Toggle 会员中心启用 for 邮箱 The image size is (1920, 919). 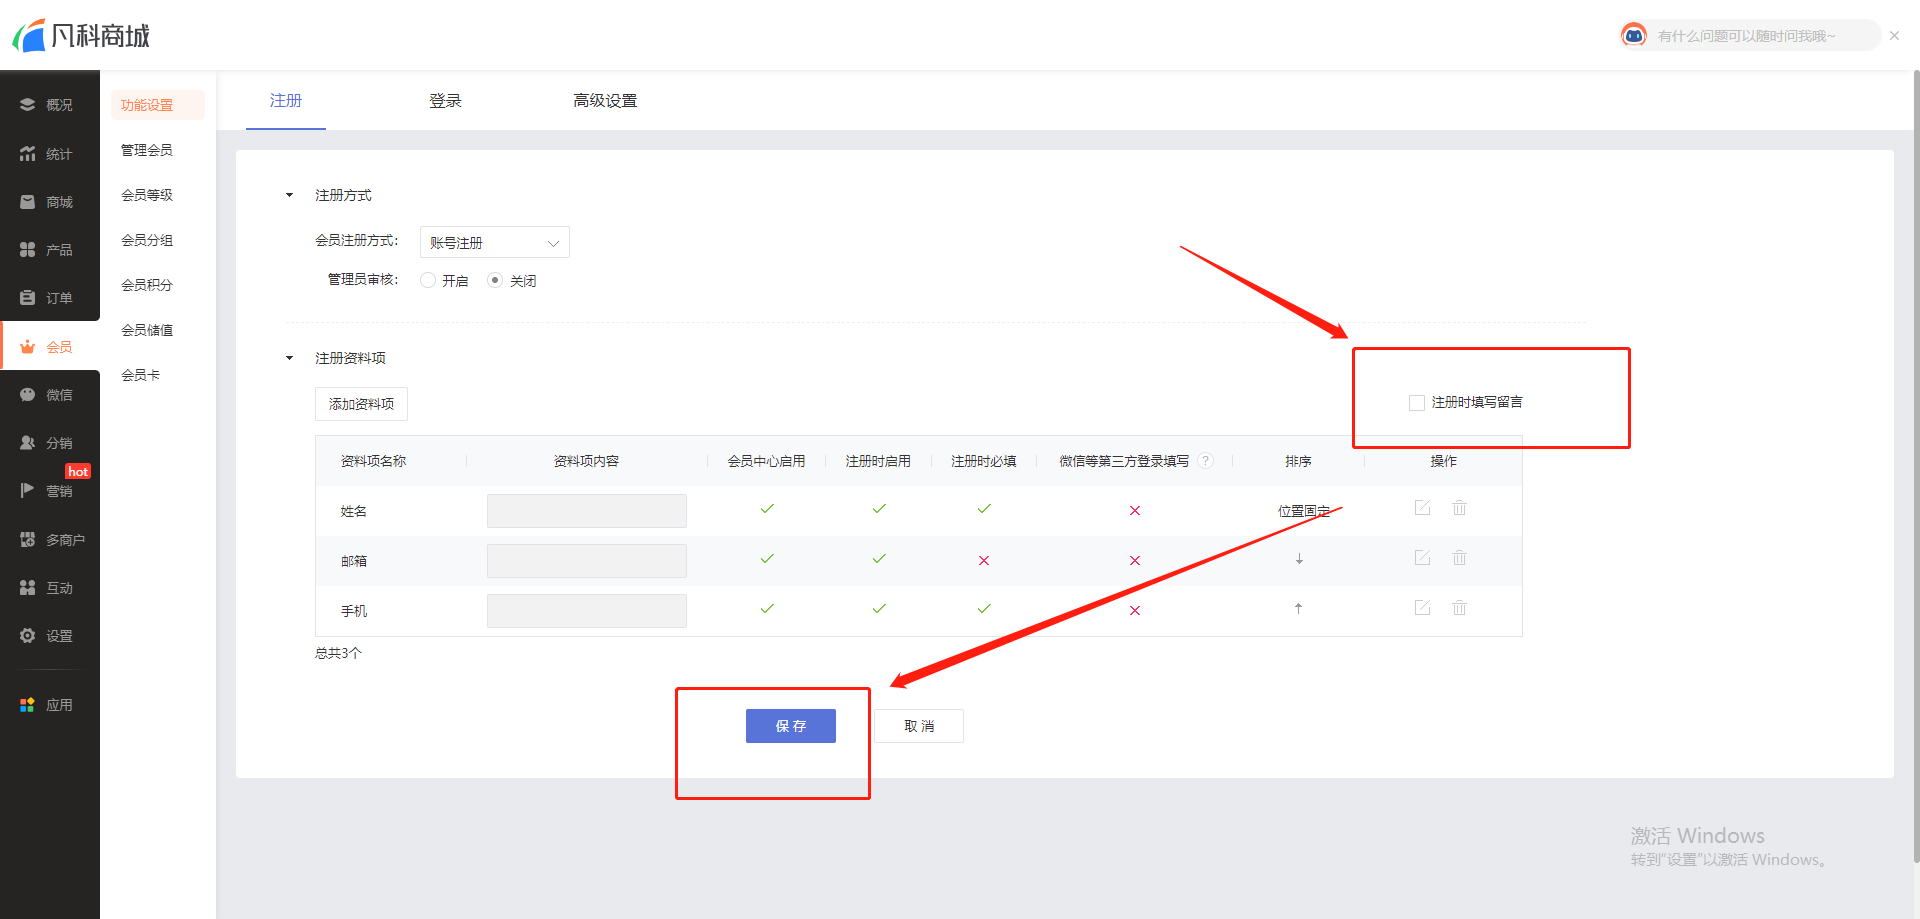[767, 559]
